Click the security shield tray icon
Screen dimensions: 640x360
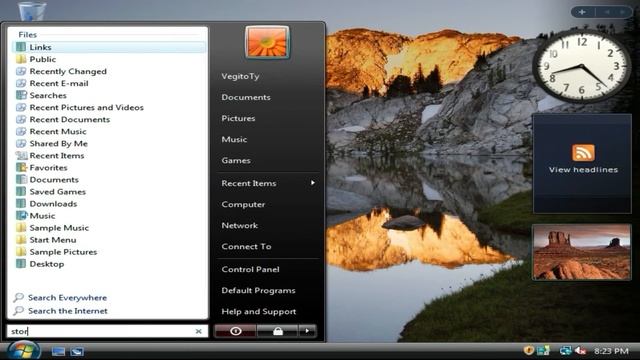pyautogui.click(x=529, y=351)
